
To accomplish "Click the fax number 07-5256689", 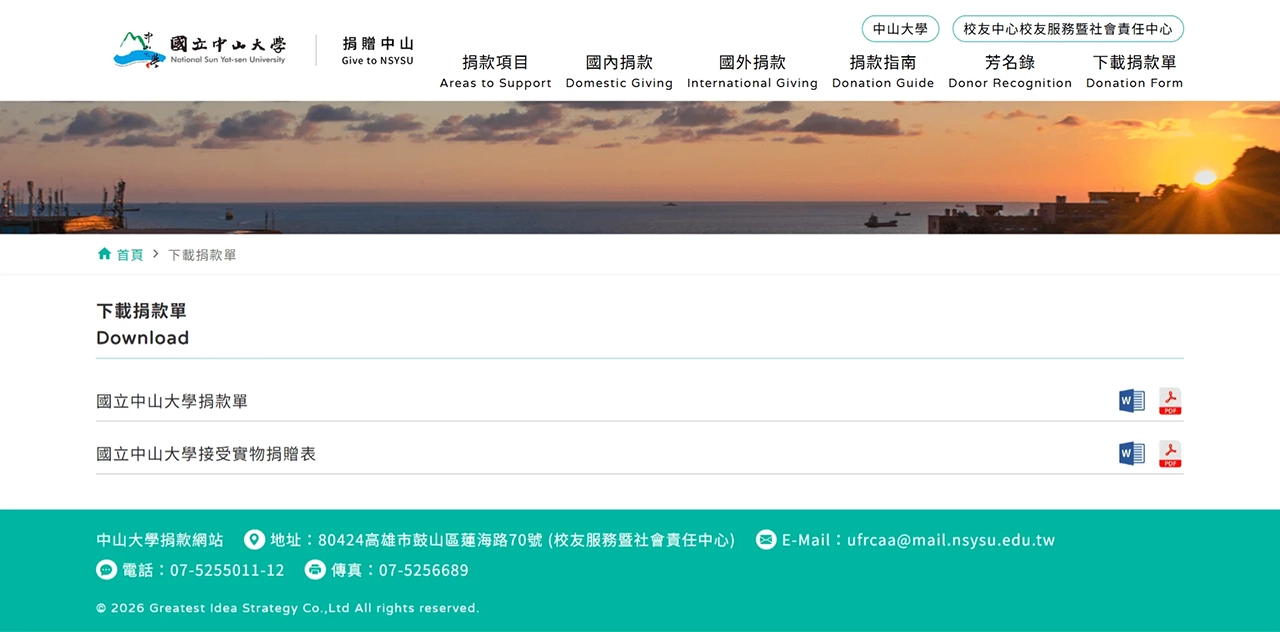I will coord(424,570).
